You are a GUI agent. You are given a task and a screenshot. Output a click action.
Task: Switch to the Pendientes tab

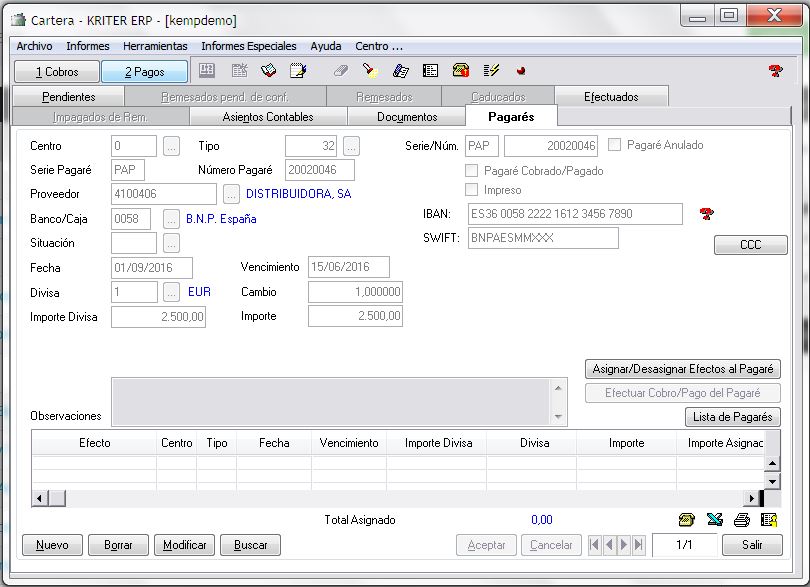(68, 97)
